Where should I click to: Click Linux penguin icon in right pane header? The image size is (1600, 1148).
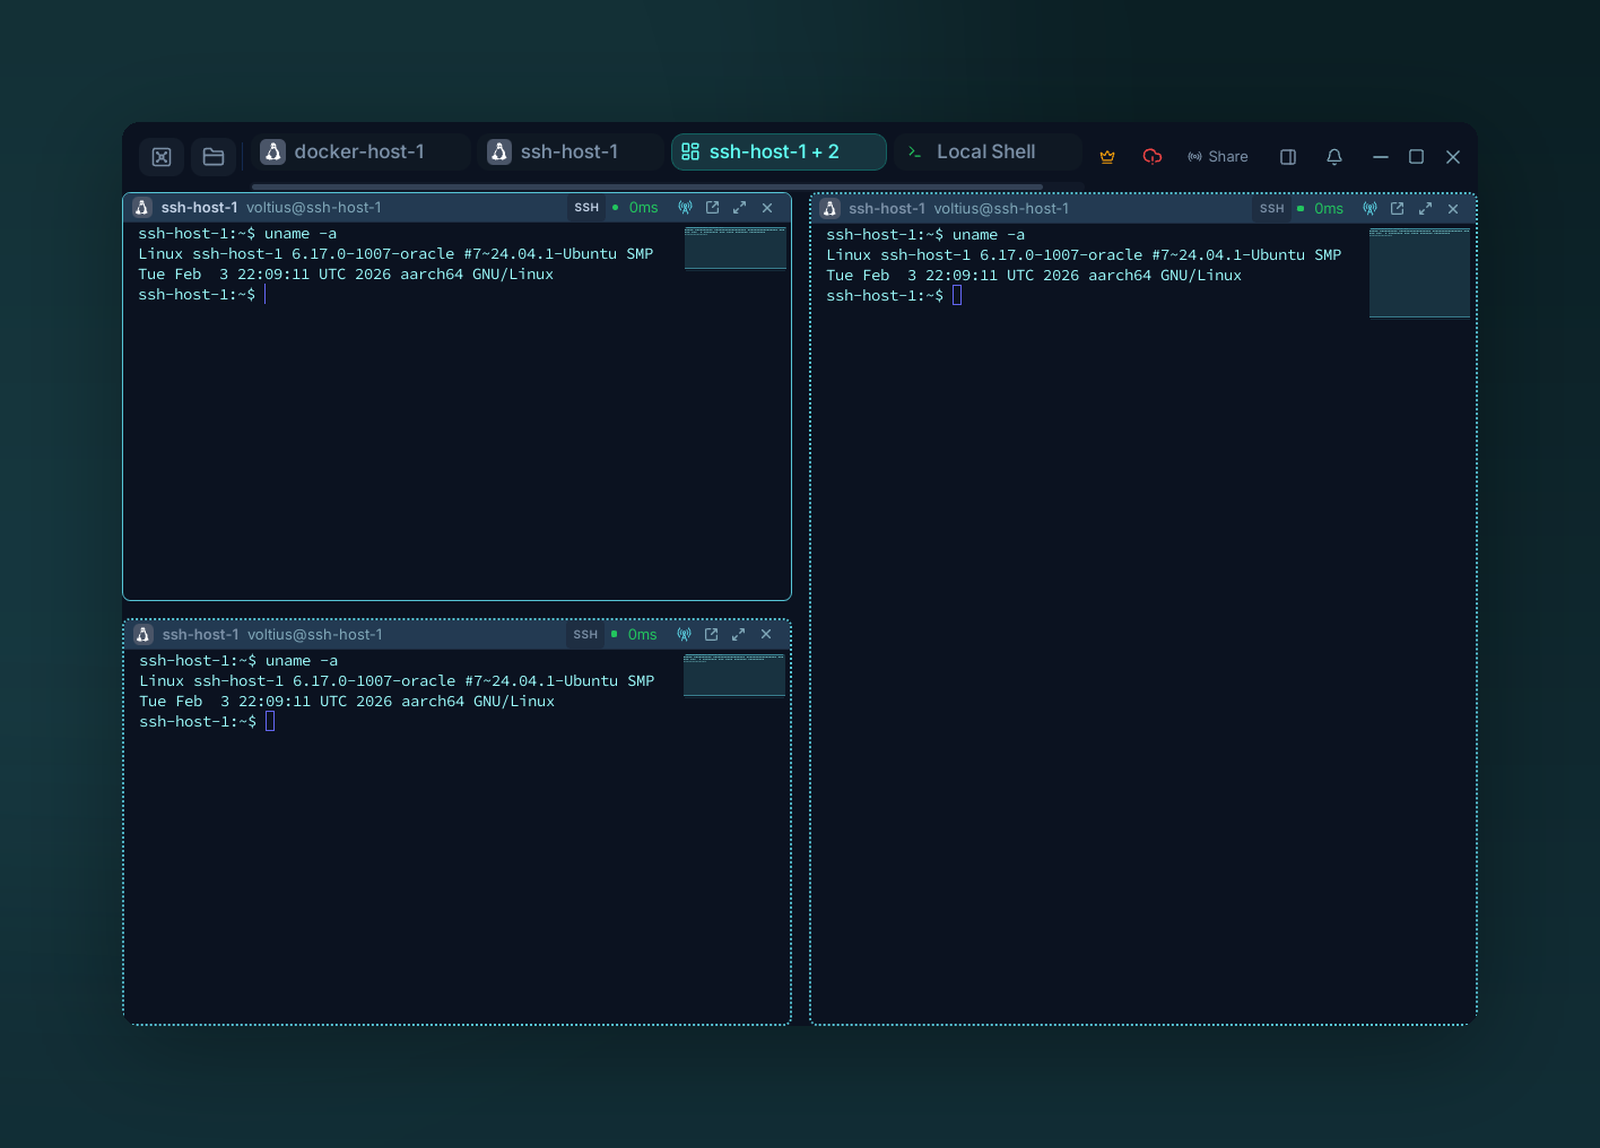point(830,209)
